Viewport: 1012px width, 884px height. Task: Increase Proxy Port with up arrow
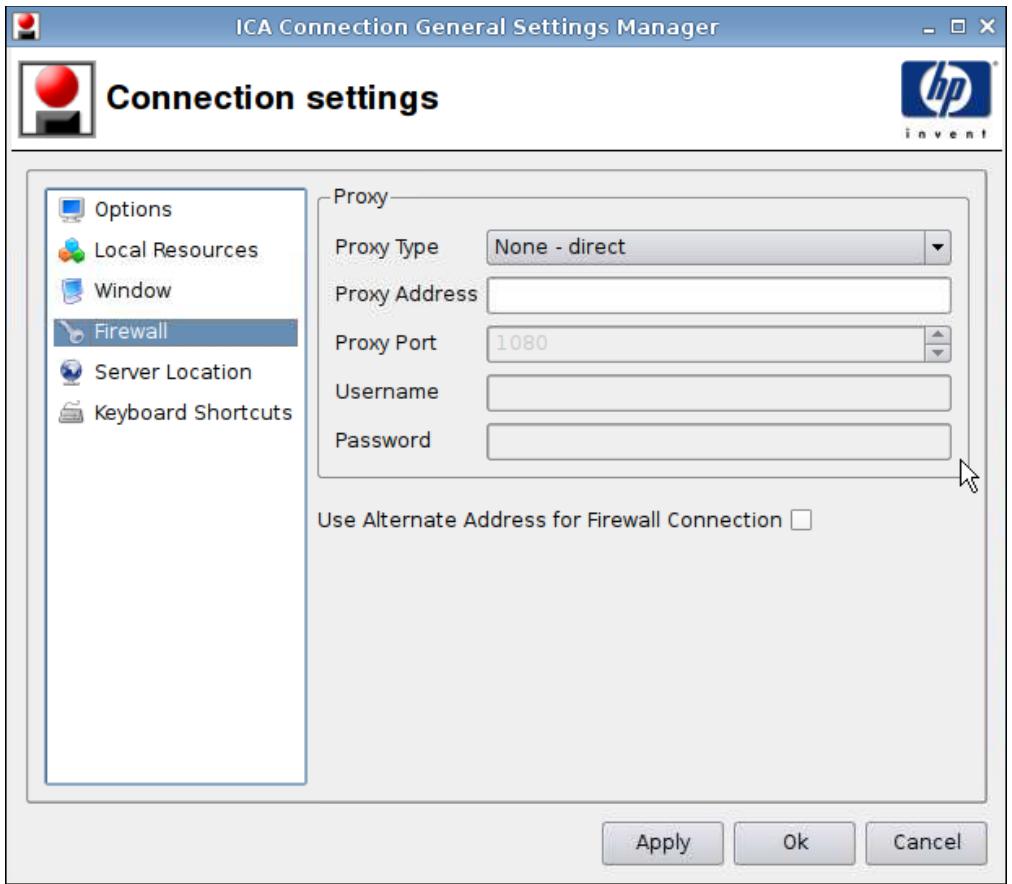(x=938, y=335)
